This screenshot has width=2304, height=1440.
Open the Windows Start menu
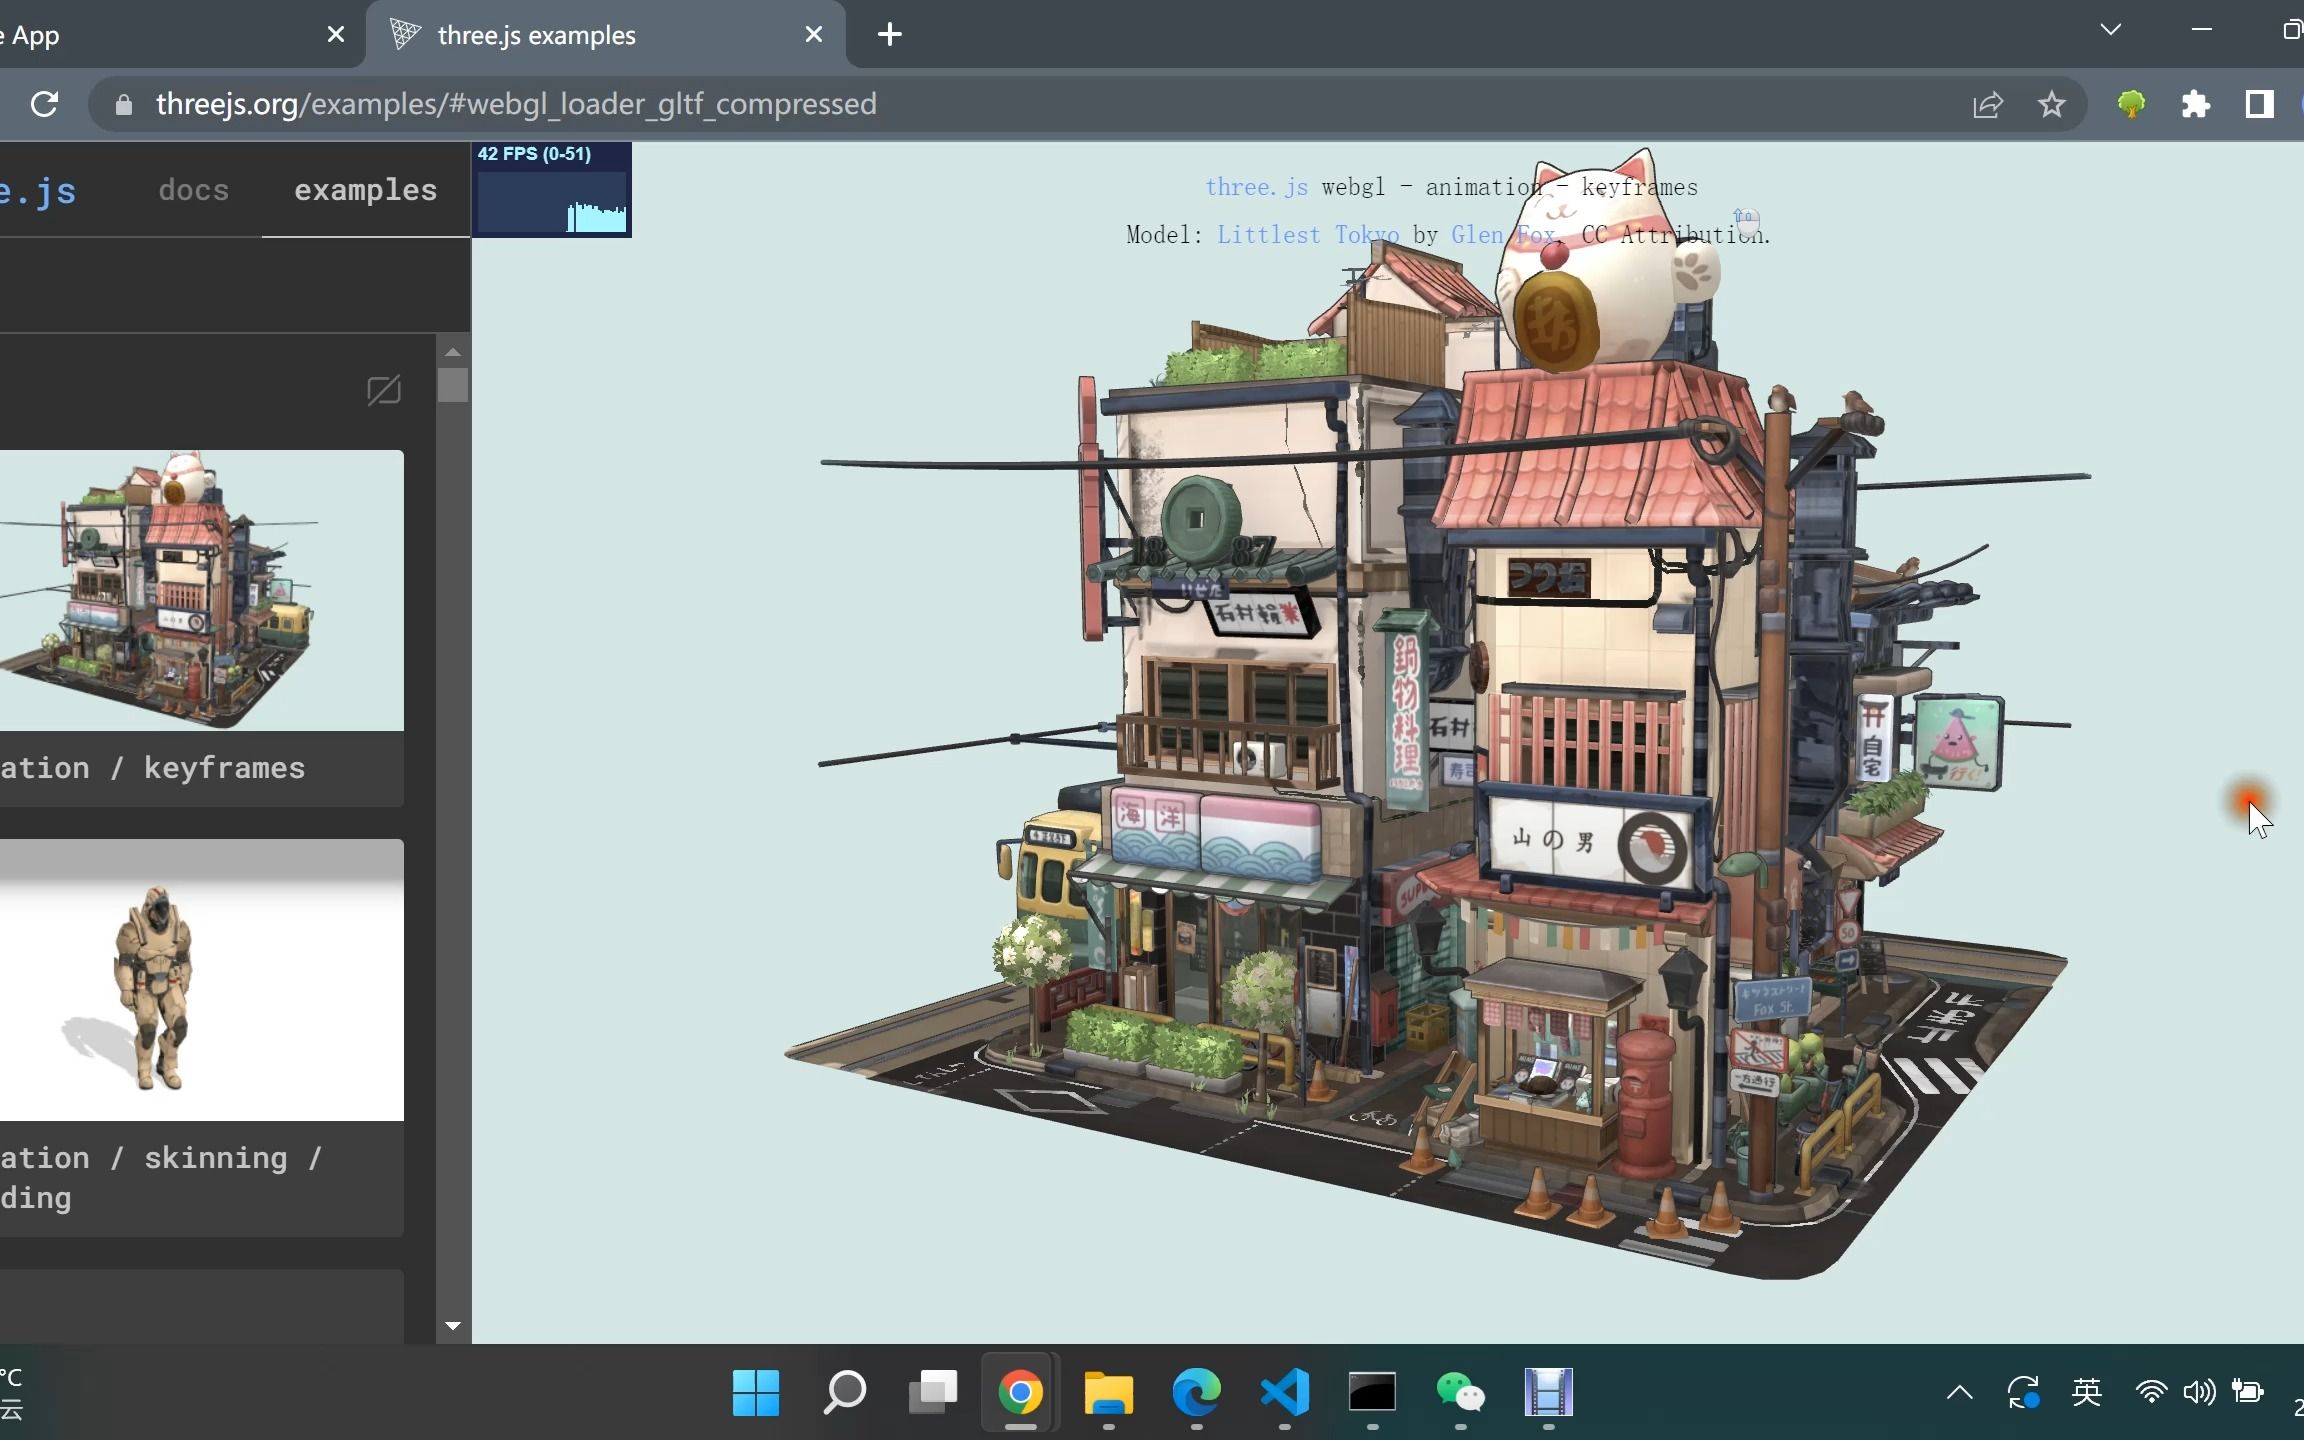click(756, 1392)
